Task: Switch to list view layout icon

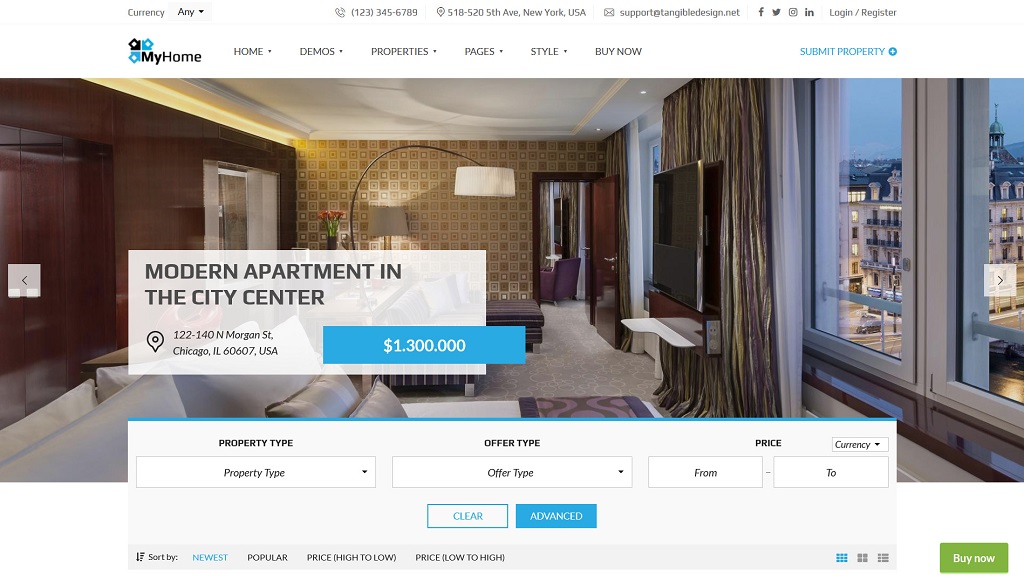Action: (883, 557)
